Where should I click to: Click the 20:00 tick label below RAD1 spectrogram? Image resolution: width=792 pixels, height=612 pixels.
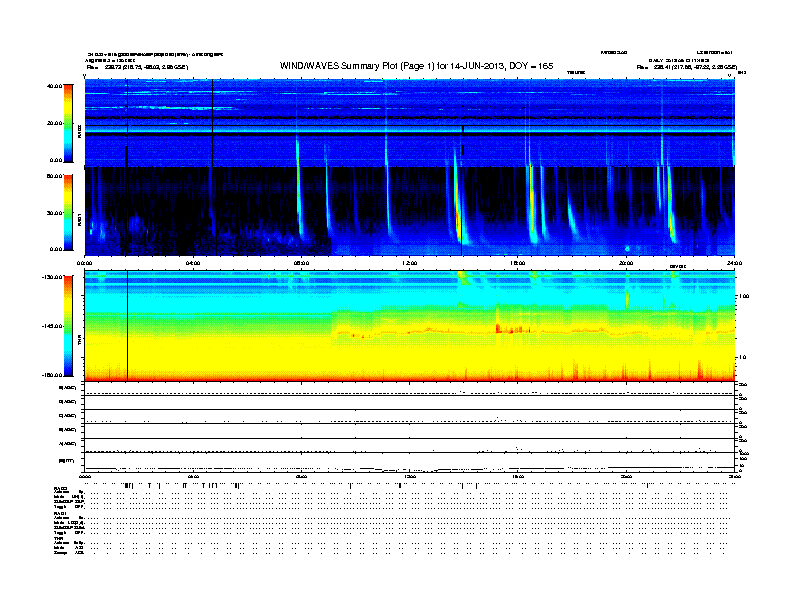pos(626,263)
